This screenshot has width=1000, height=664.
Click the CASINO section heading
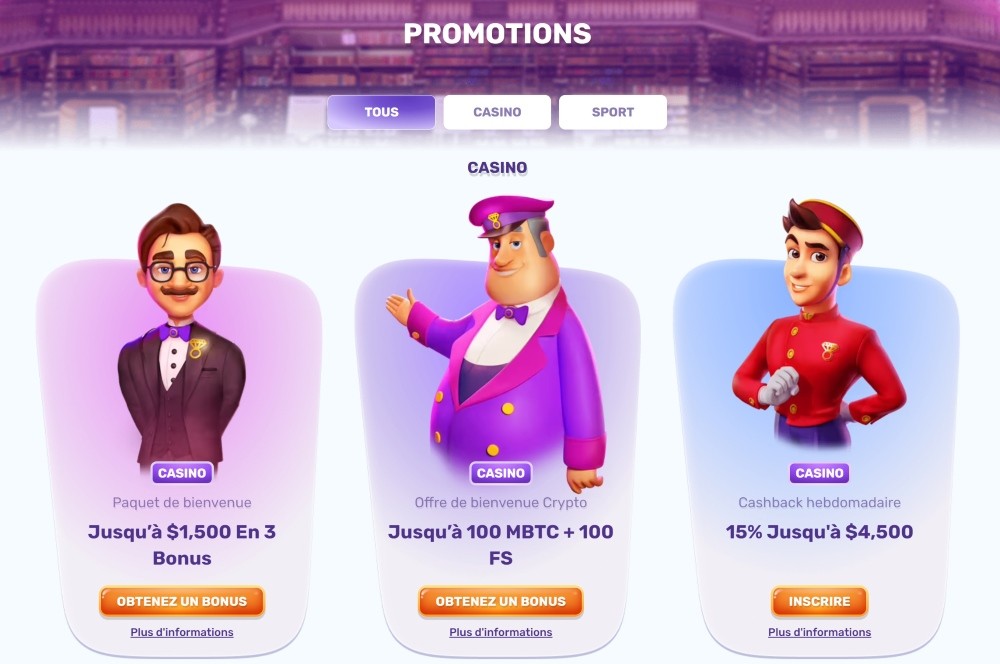[497, 168]
